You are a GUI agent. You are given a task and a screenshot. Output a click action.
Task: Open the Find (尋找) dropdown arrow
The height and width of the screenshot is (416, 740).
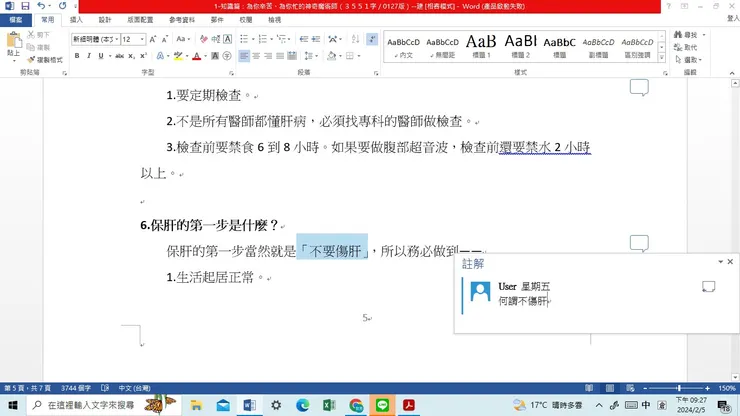pyautogui.click(x=704, y=35)
